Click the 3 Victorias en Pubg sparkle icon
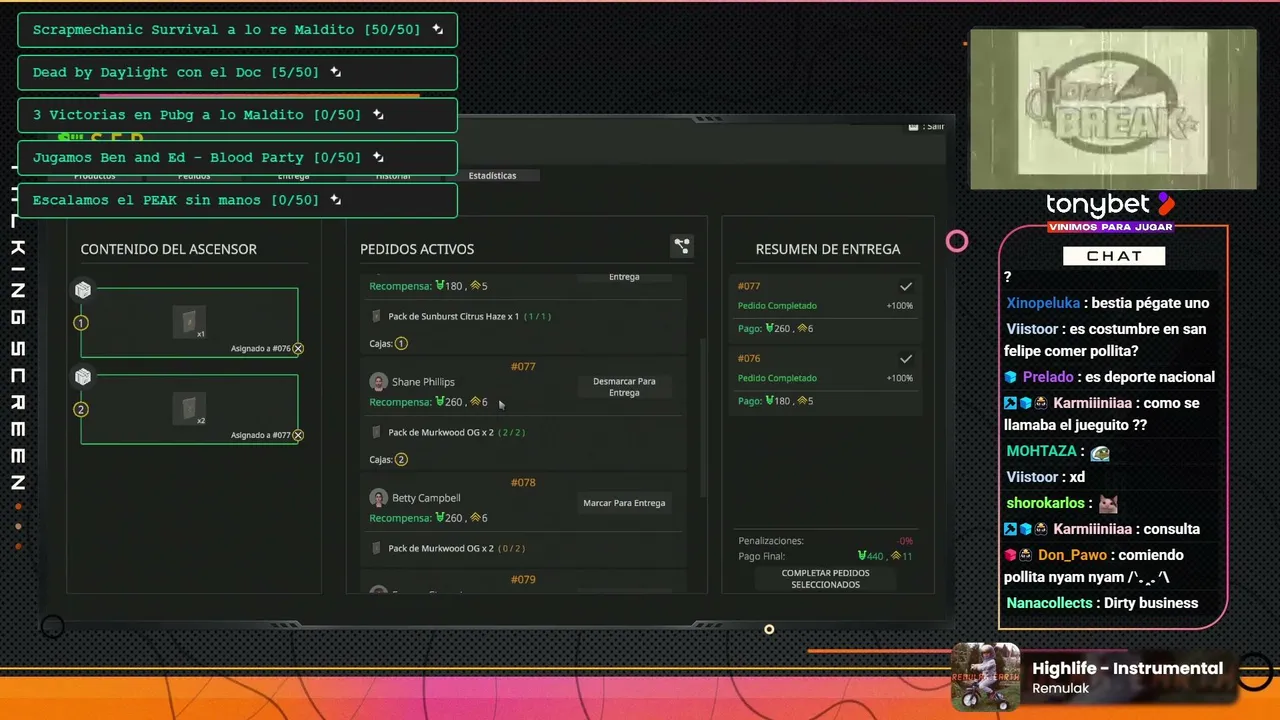Image resolution: width=1280 pixels, height=720 pixels. (x=378, y=115)
